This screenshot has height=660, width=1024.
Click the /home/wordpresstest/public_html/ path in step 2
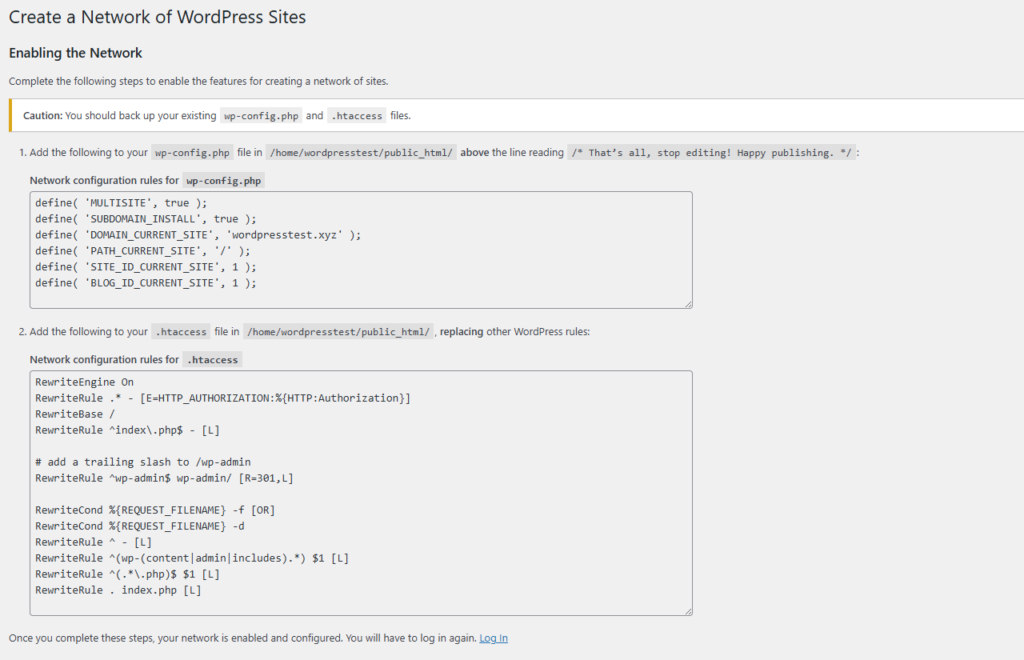coord(338,332)
